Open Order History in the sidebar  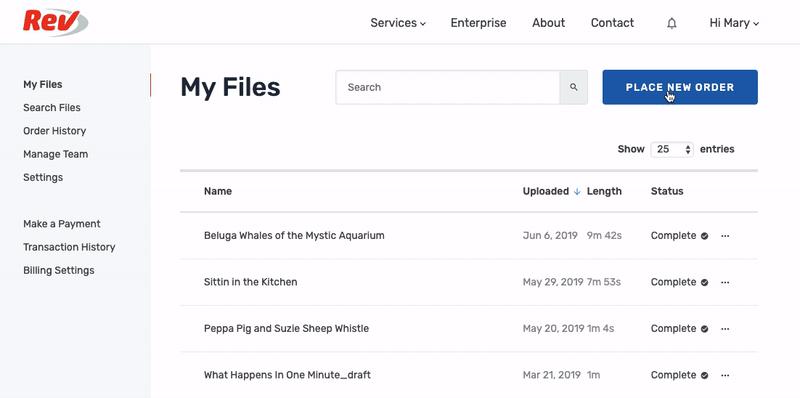click(55, 131)
